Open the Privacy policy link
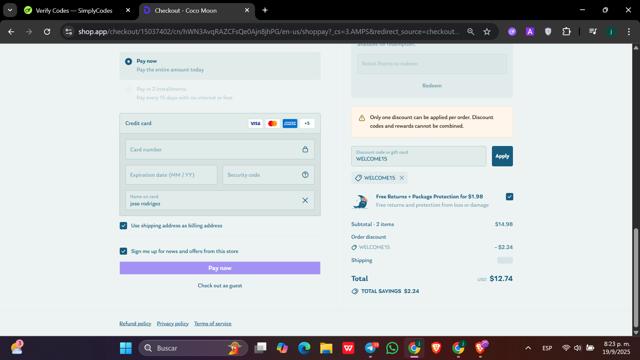The height and width of the screenshot is (360, 640). 173,324
